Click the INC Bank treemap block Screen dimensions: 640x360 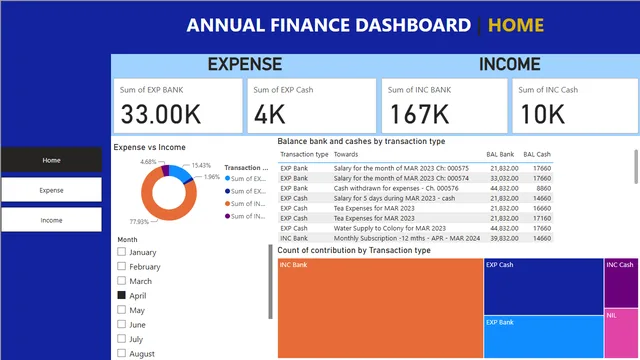coord(380,308)
